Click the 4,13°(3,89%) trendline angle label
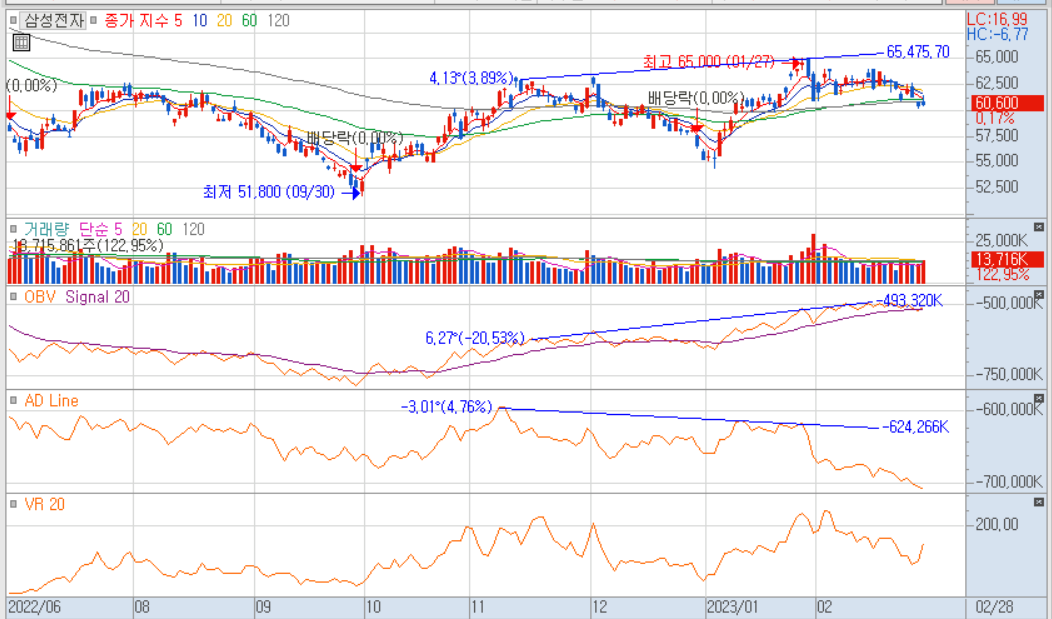This screenshot has height=619, width=1052. tap(472, 78)
